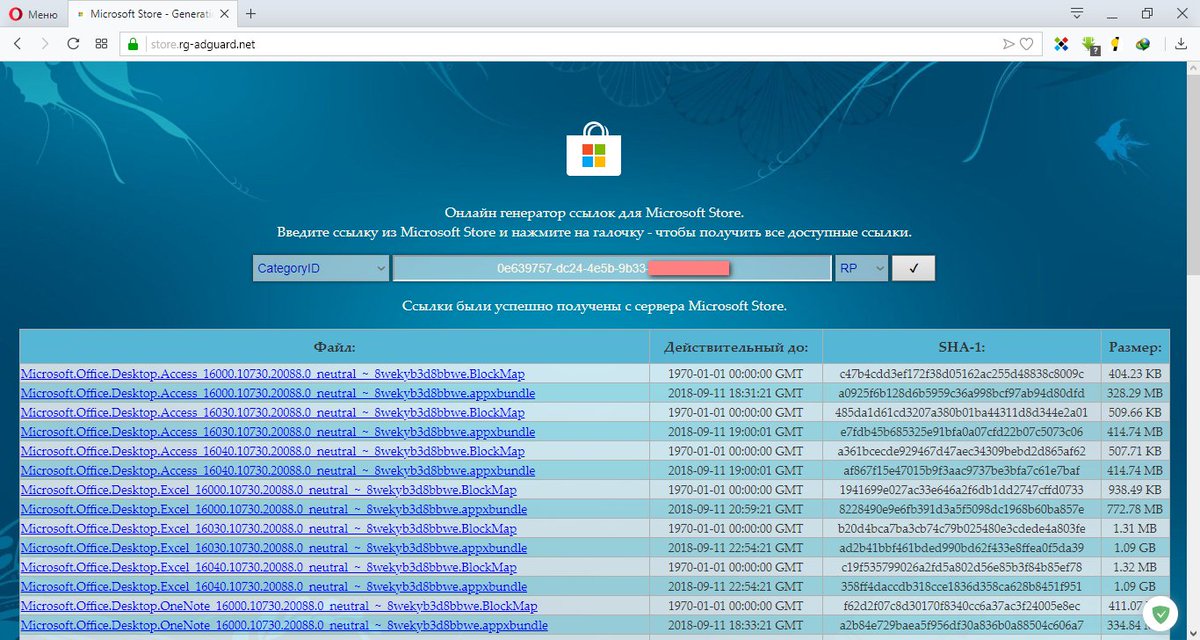This screenshot has height=640, width=1200.
Task: Click the colored diamonds extension icon
Action: click(x=1060, y=43)
